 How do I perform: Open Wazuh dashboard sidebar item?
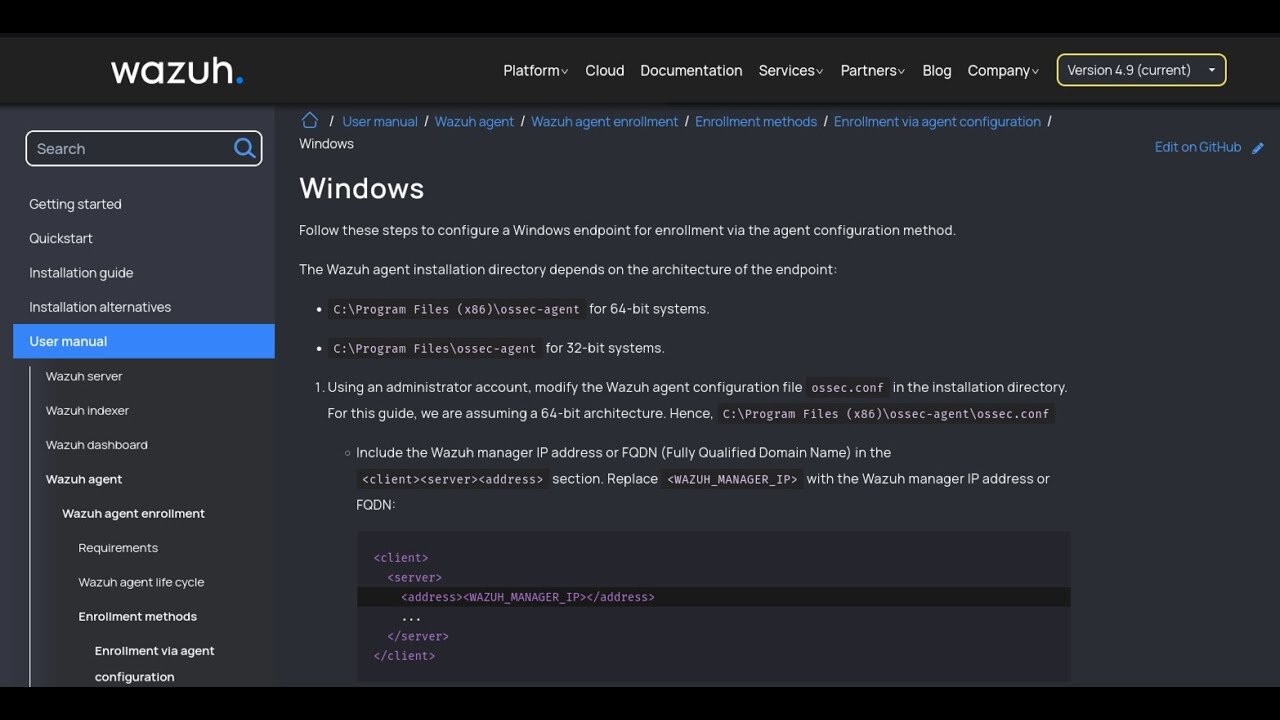96,445
